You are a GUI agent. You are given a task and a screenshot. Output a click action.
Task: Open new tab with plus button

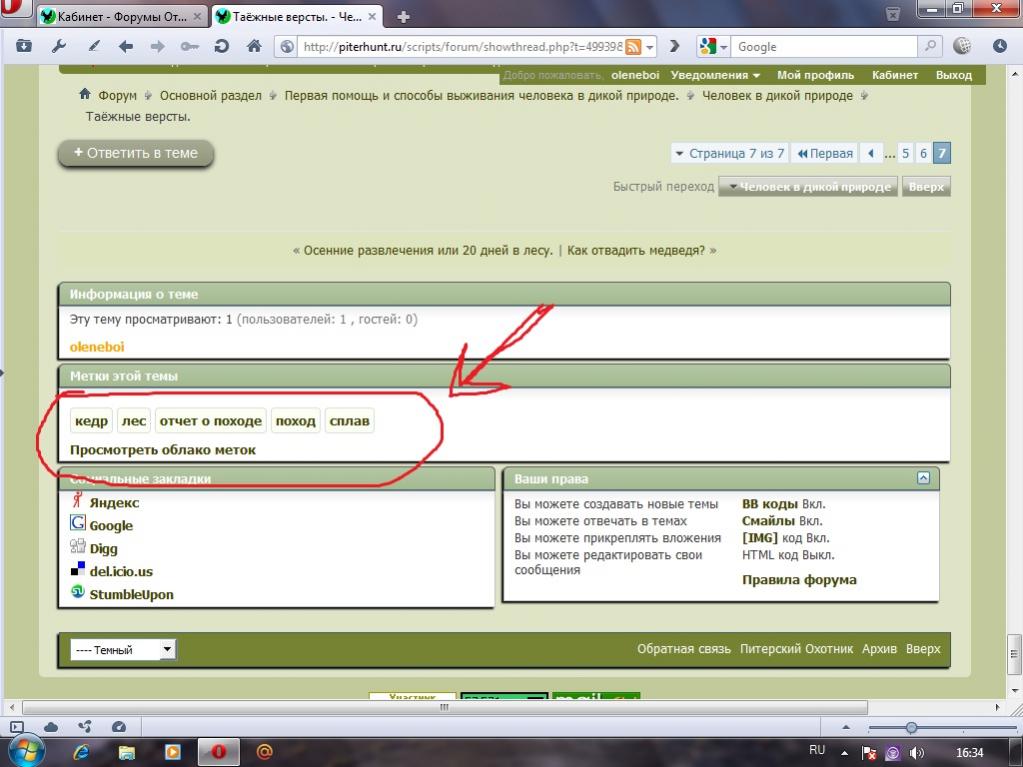point(404,17)
